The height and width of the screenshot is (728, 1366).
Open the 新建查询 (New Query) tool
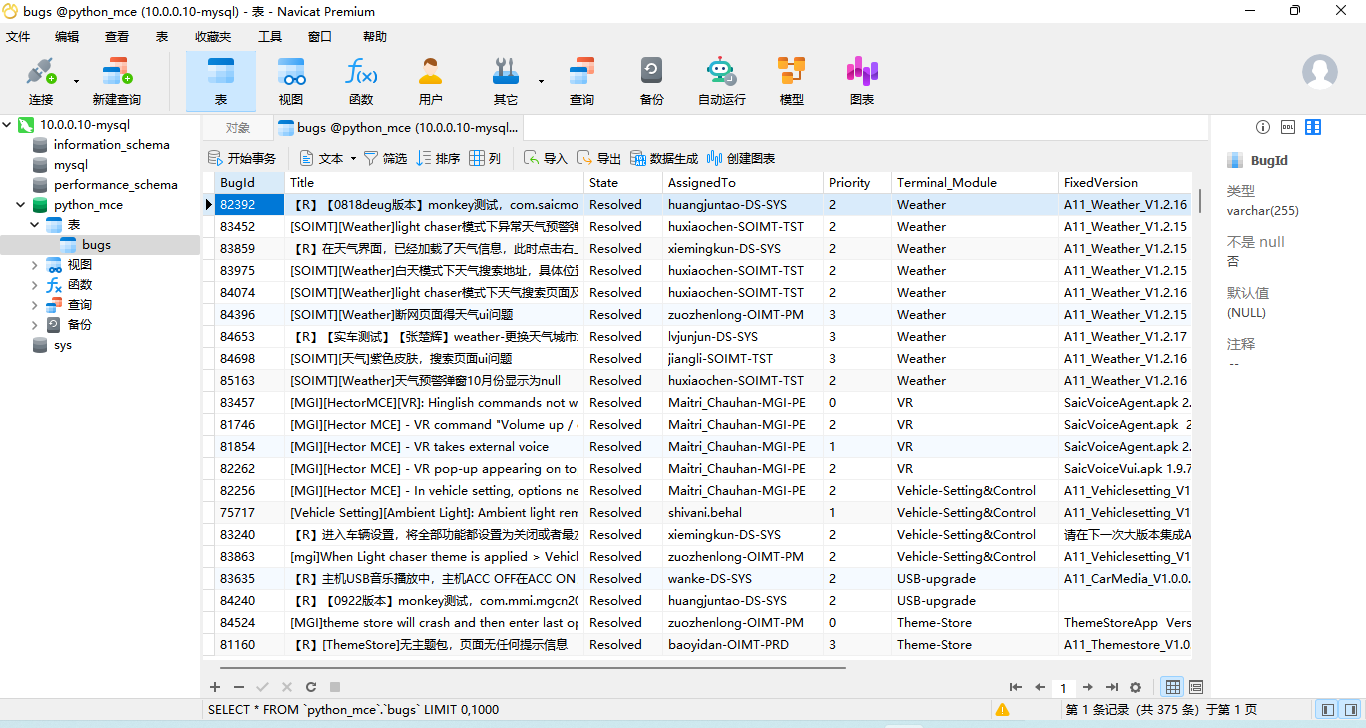pyautogui.click(x=117, y=80)
